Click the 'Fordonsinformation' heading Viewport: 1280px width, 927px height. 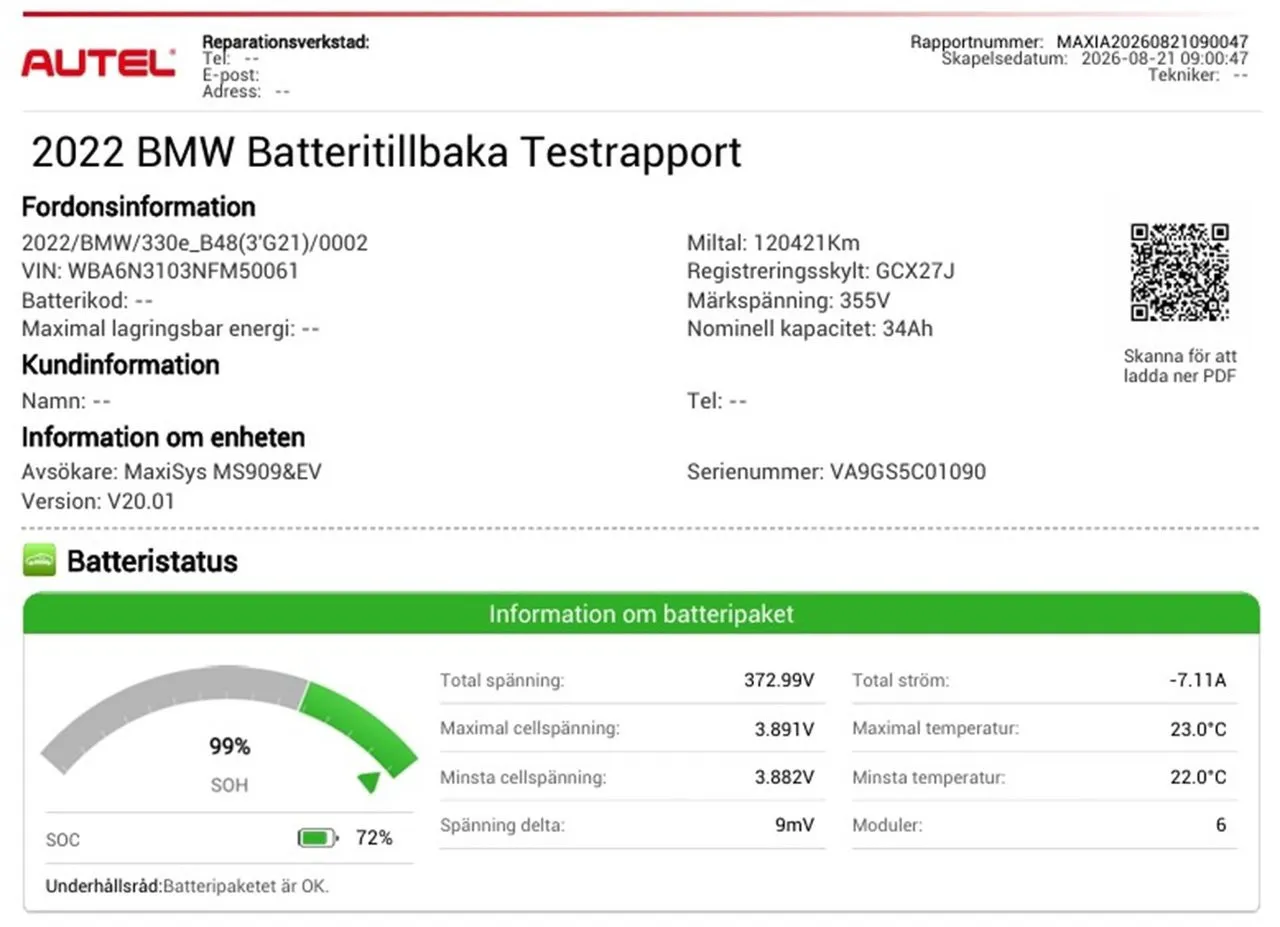click(139, 207)
